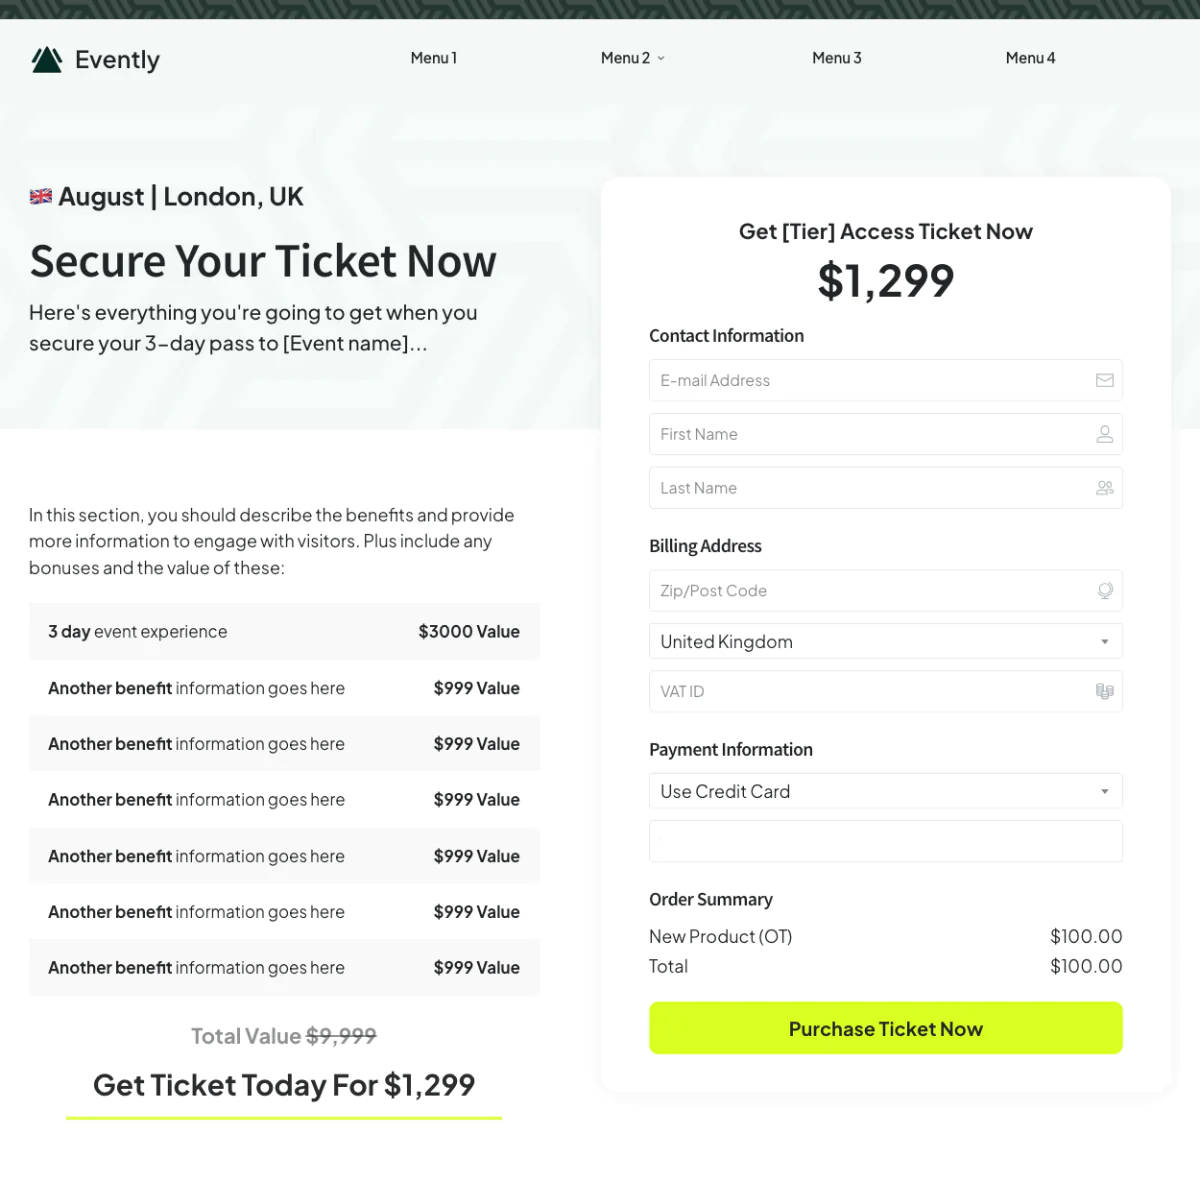Select the 3 day event experience row
The height and width of the screenshot is (1182, 1200).
click(x=284, y=631)
